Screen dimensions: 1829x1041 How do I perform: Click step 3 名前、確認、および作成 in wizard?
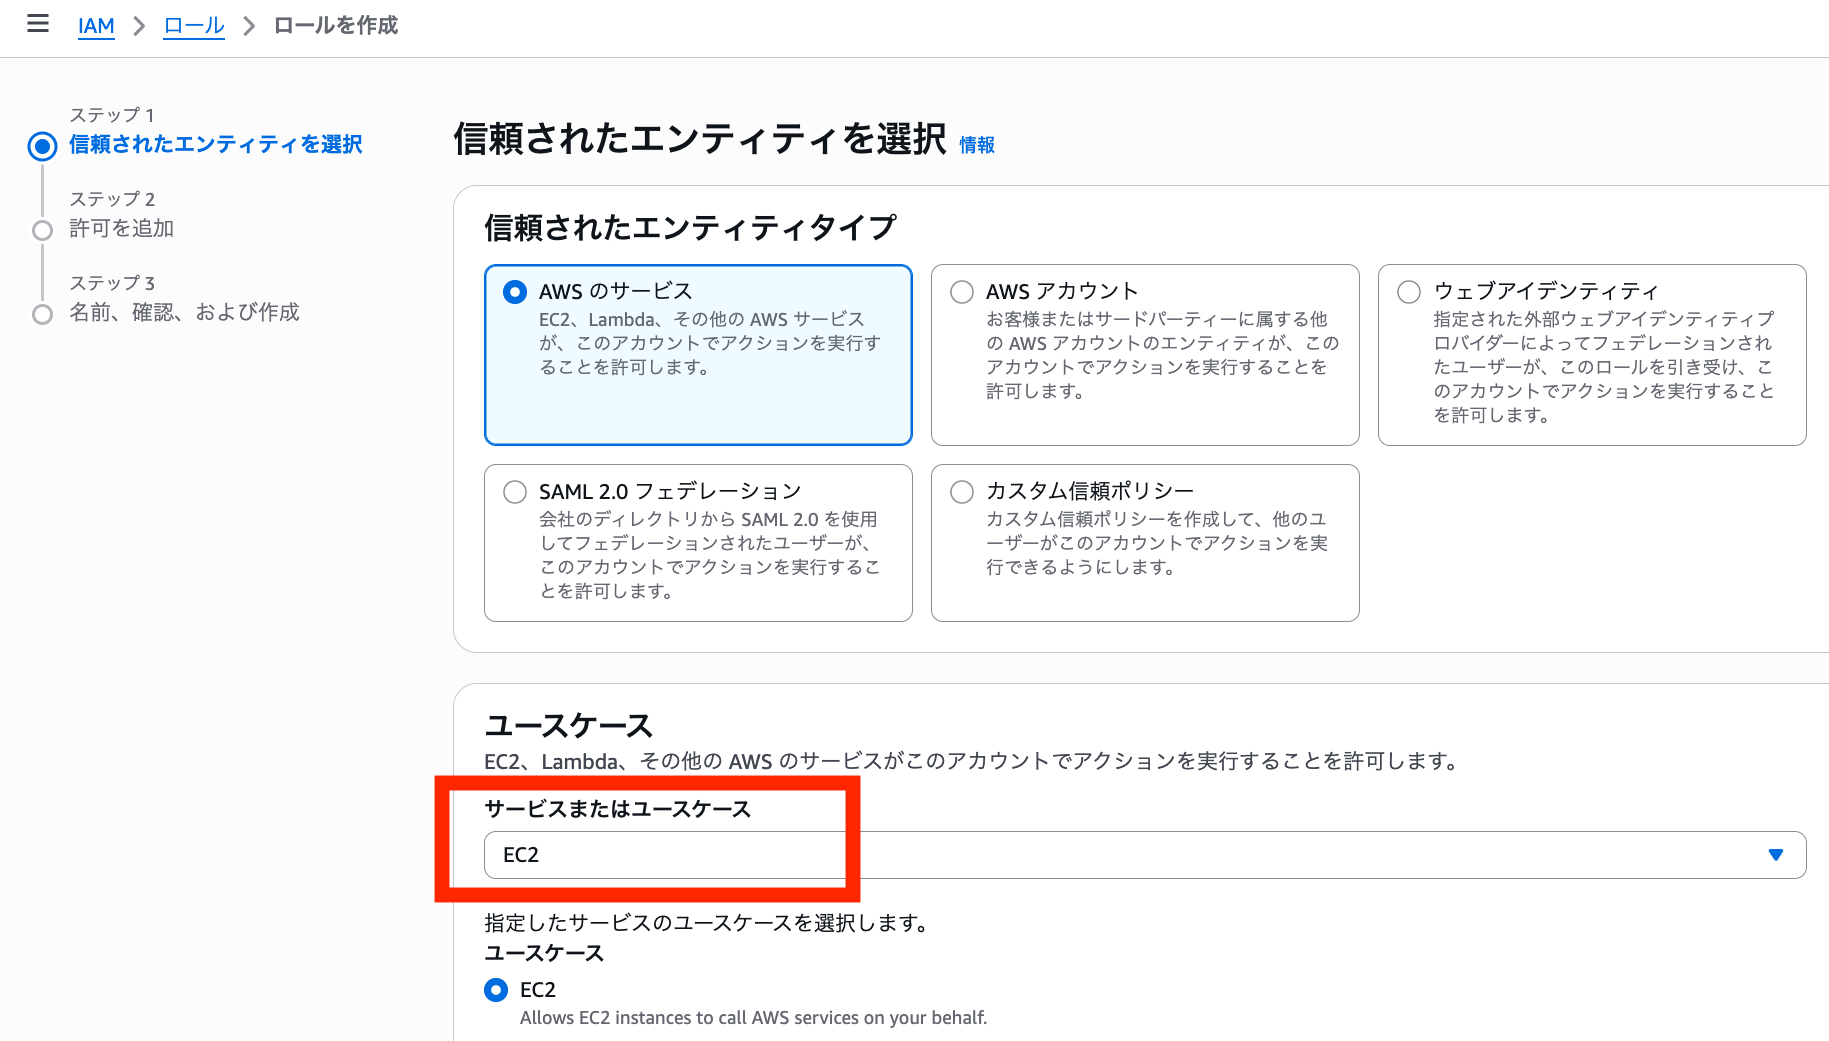(184, 313)
